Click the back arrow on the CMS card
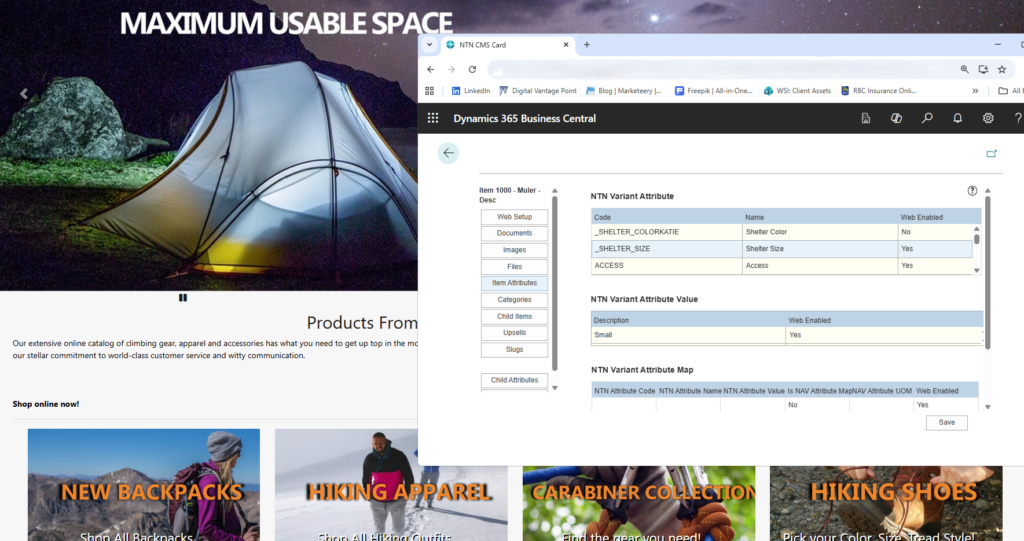 click(x=448, y=153)
